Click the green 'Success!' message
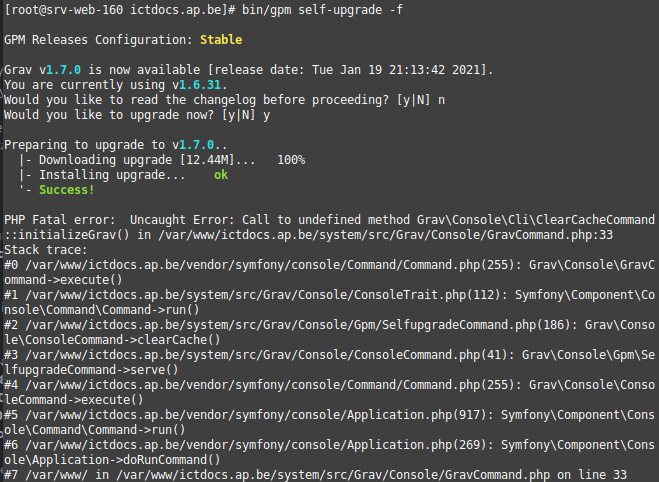 click(67, 190)
